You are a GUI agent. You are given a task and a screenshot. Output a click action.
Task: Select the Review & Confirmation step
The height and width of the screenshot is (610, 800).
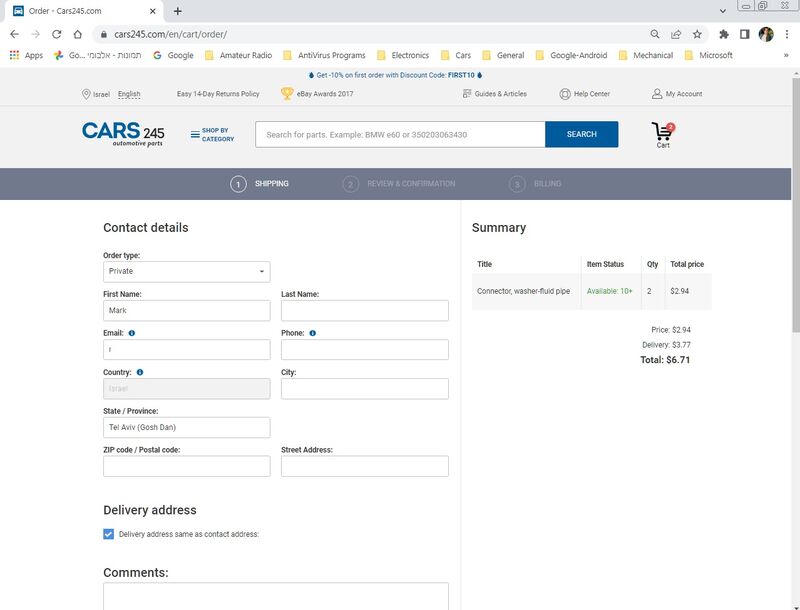tap(399, 184)
